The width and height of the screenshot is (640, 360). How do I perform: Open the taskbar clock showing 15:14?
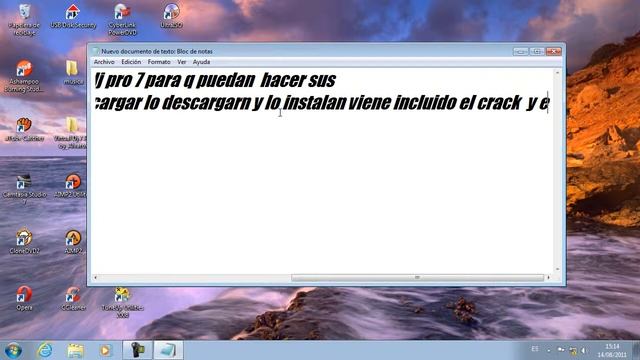[612, 351]
